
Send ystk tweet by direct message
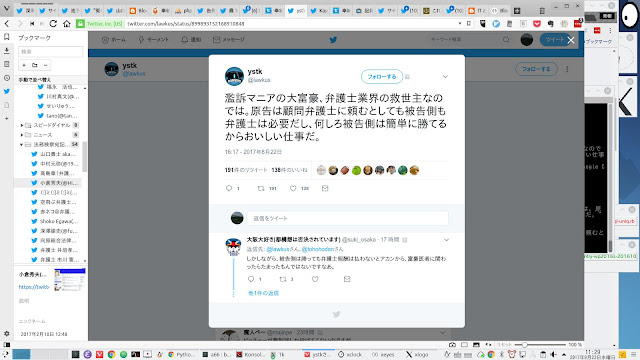coord(325,188)
